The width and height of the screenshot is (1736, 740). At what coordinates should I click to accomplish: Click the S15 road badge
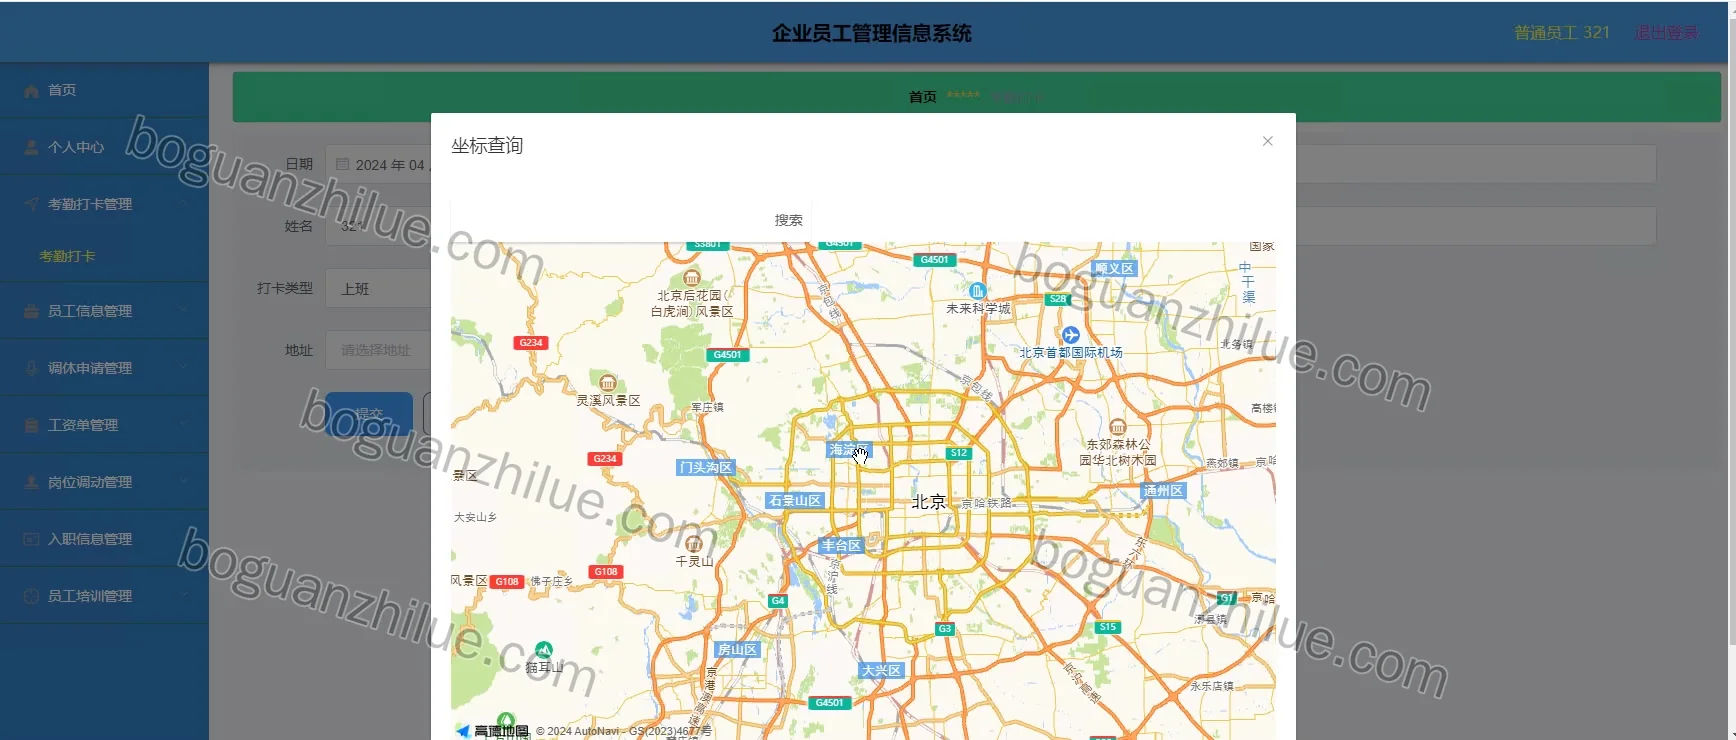tap(1108, 627)
